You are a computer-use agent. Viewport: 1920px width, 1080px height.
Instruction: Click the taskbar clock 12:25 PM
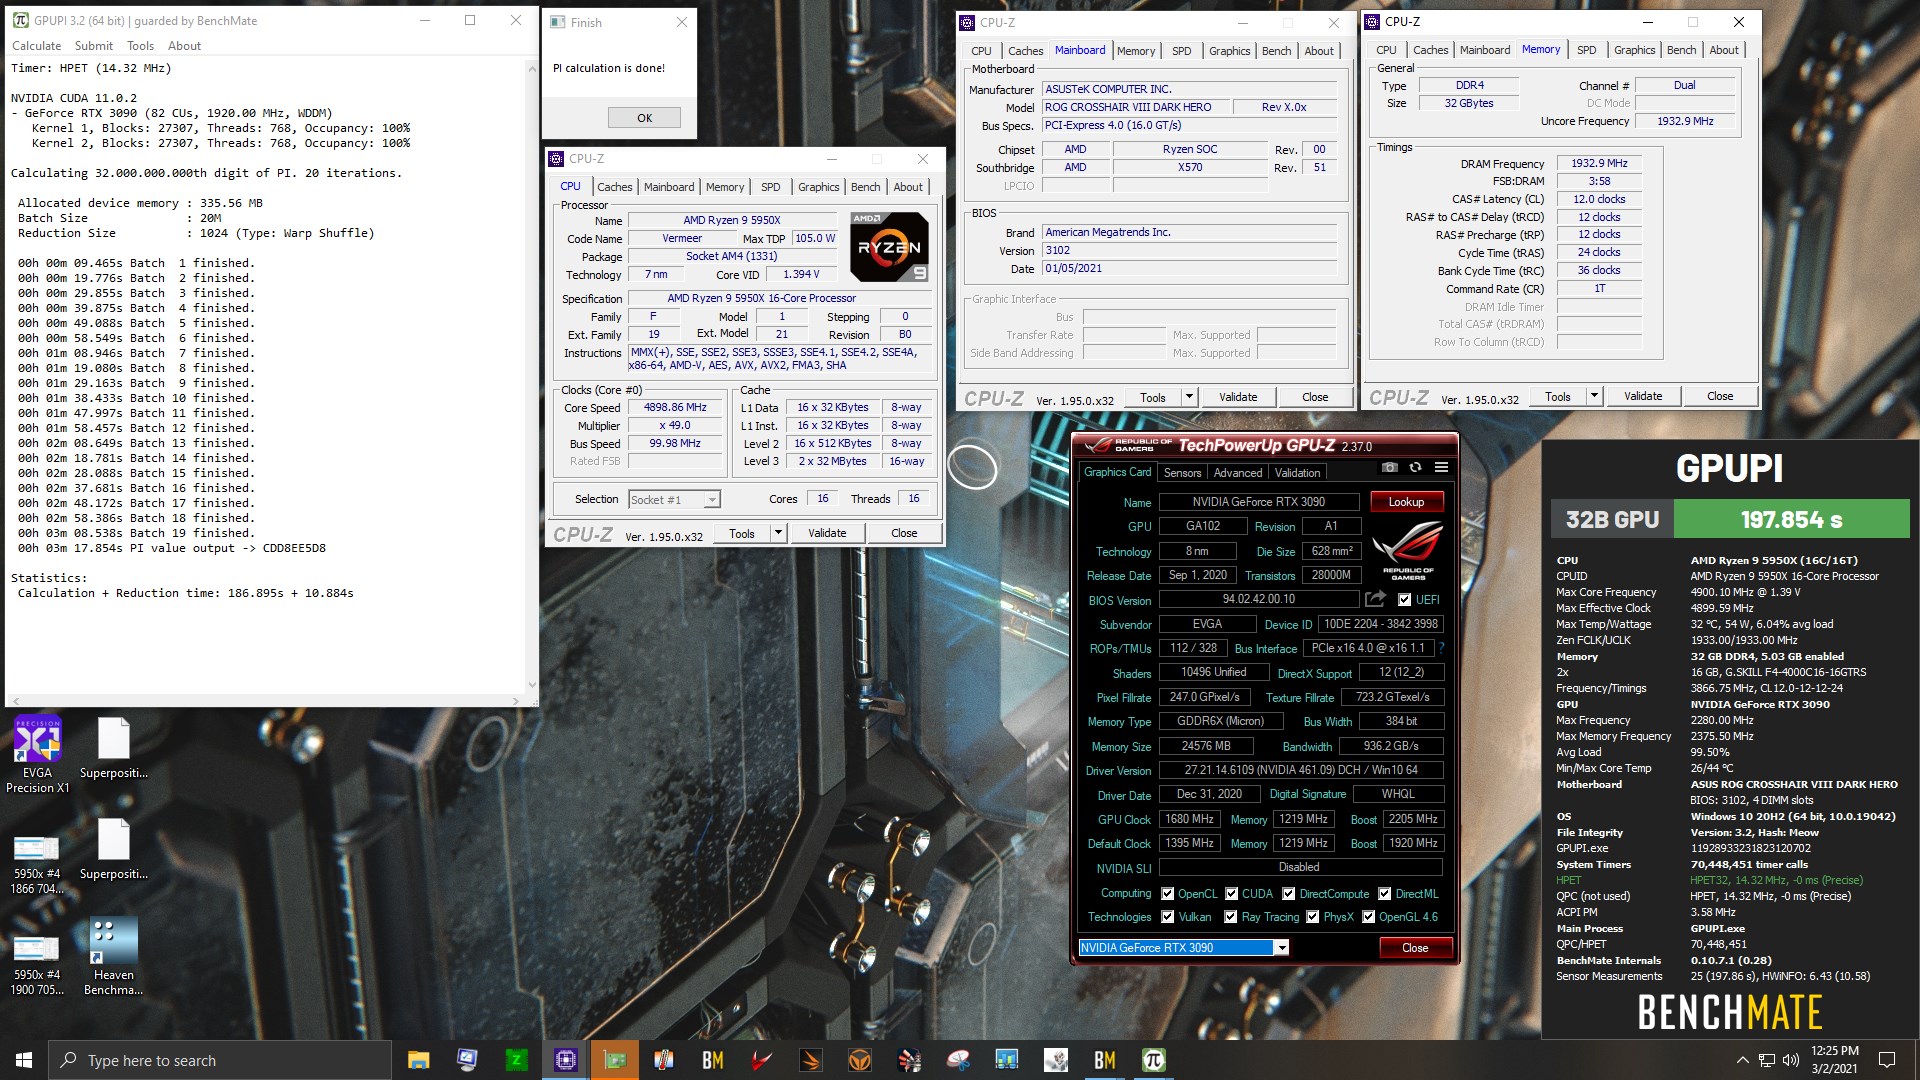[x=1834, y=1051]
